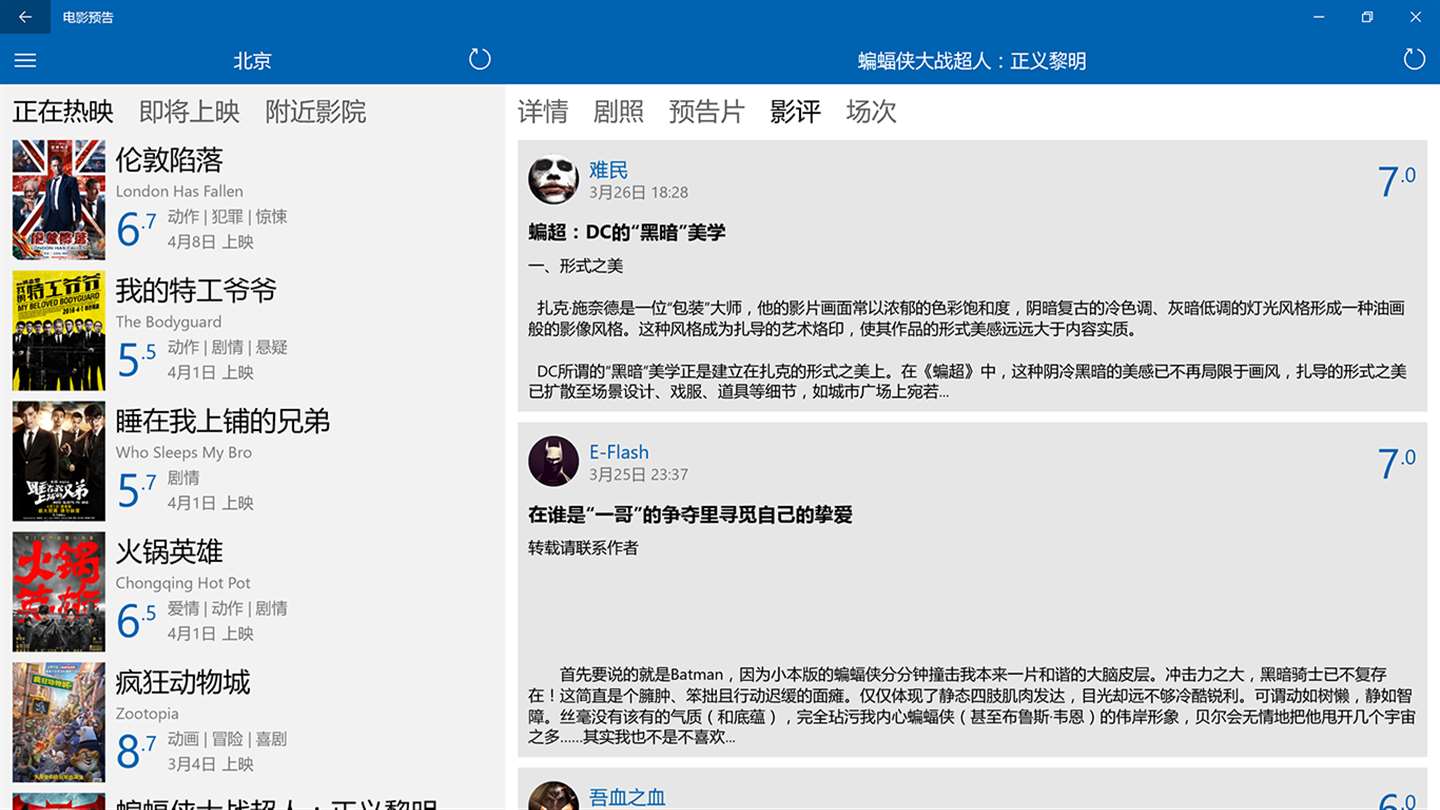The height and width of the screenshot is (810, 1440).
Task: Switch to 正在热映 tab
Action: pyautogui.click(x=63, y=111)
